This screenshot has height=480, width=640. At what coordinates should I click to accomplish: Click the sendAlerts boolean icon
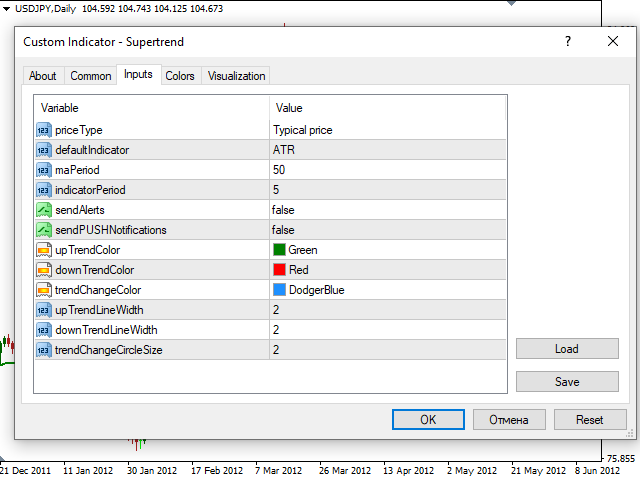(43, 210)
